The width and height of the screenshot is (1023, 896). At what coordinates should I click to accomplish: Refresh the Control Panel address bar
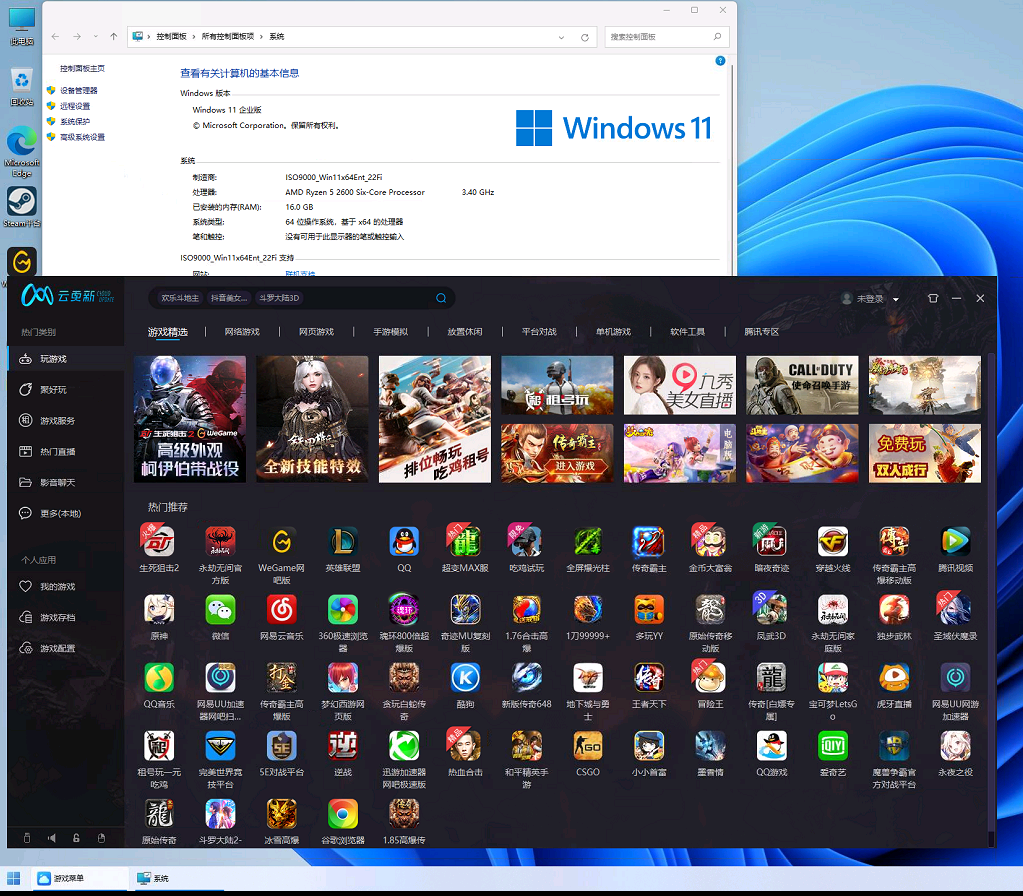point(585,37)
